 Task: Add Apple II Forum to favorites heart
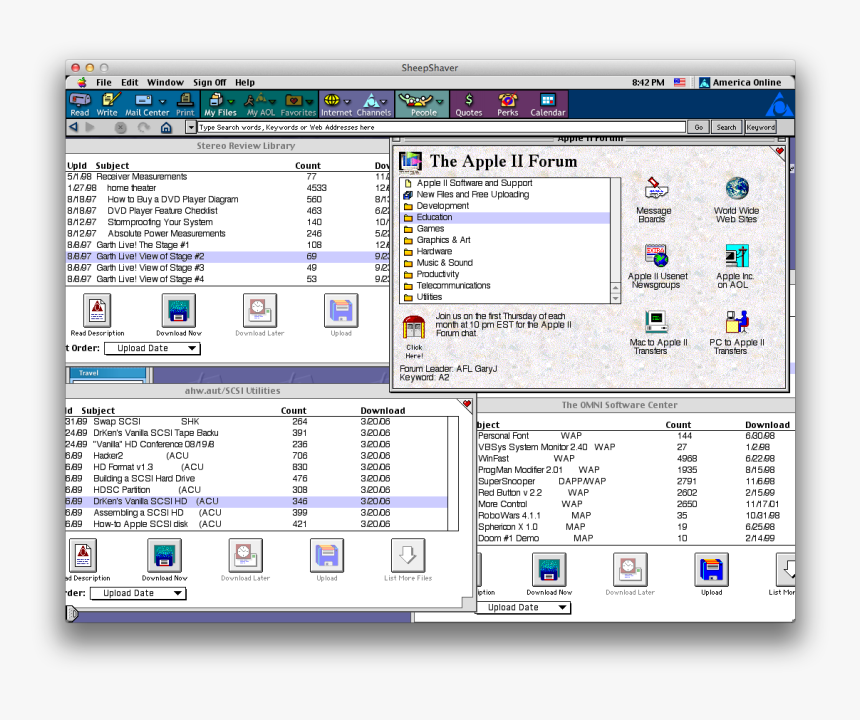click(x=779, y=151)
